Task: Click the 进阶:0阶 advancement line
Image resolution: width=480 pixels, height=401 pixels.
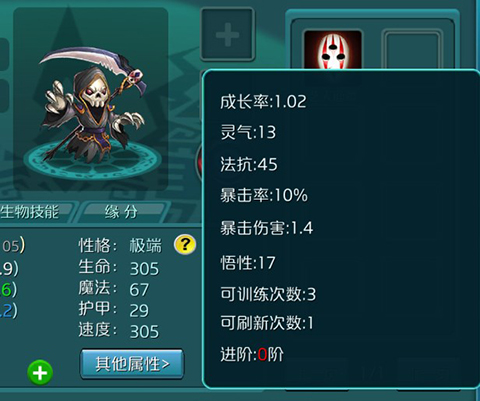Action: tap(252, 354)
